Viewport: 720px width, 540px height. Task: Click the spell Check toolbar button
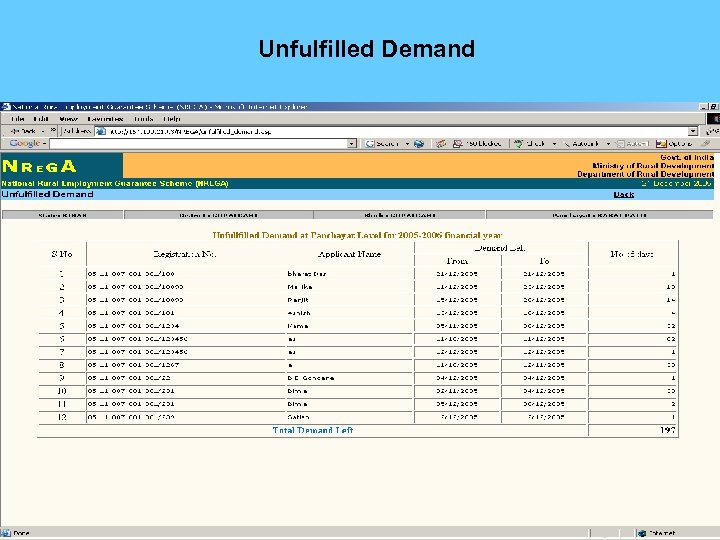point(530,144)
